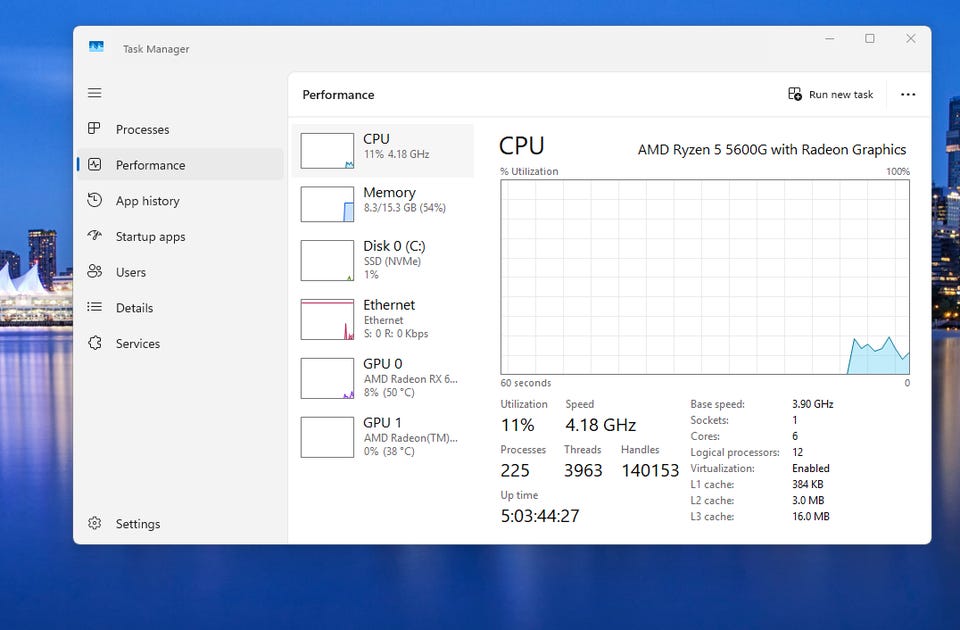
Task: Click the Run new task icon
Action: coord(795,94)
